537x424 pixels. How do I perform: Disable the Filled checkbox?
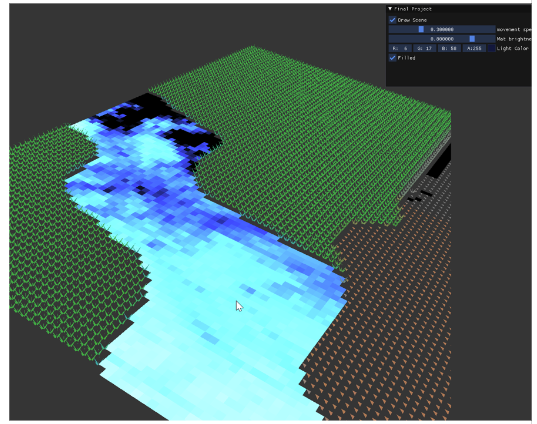392,58
